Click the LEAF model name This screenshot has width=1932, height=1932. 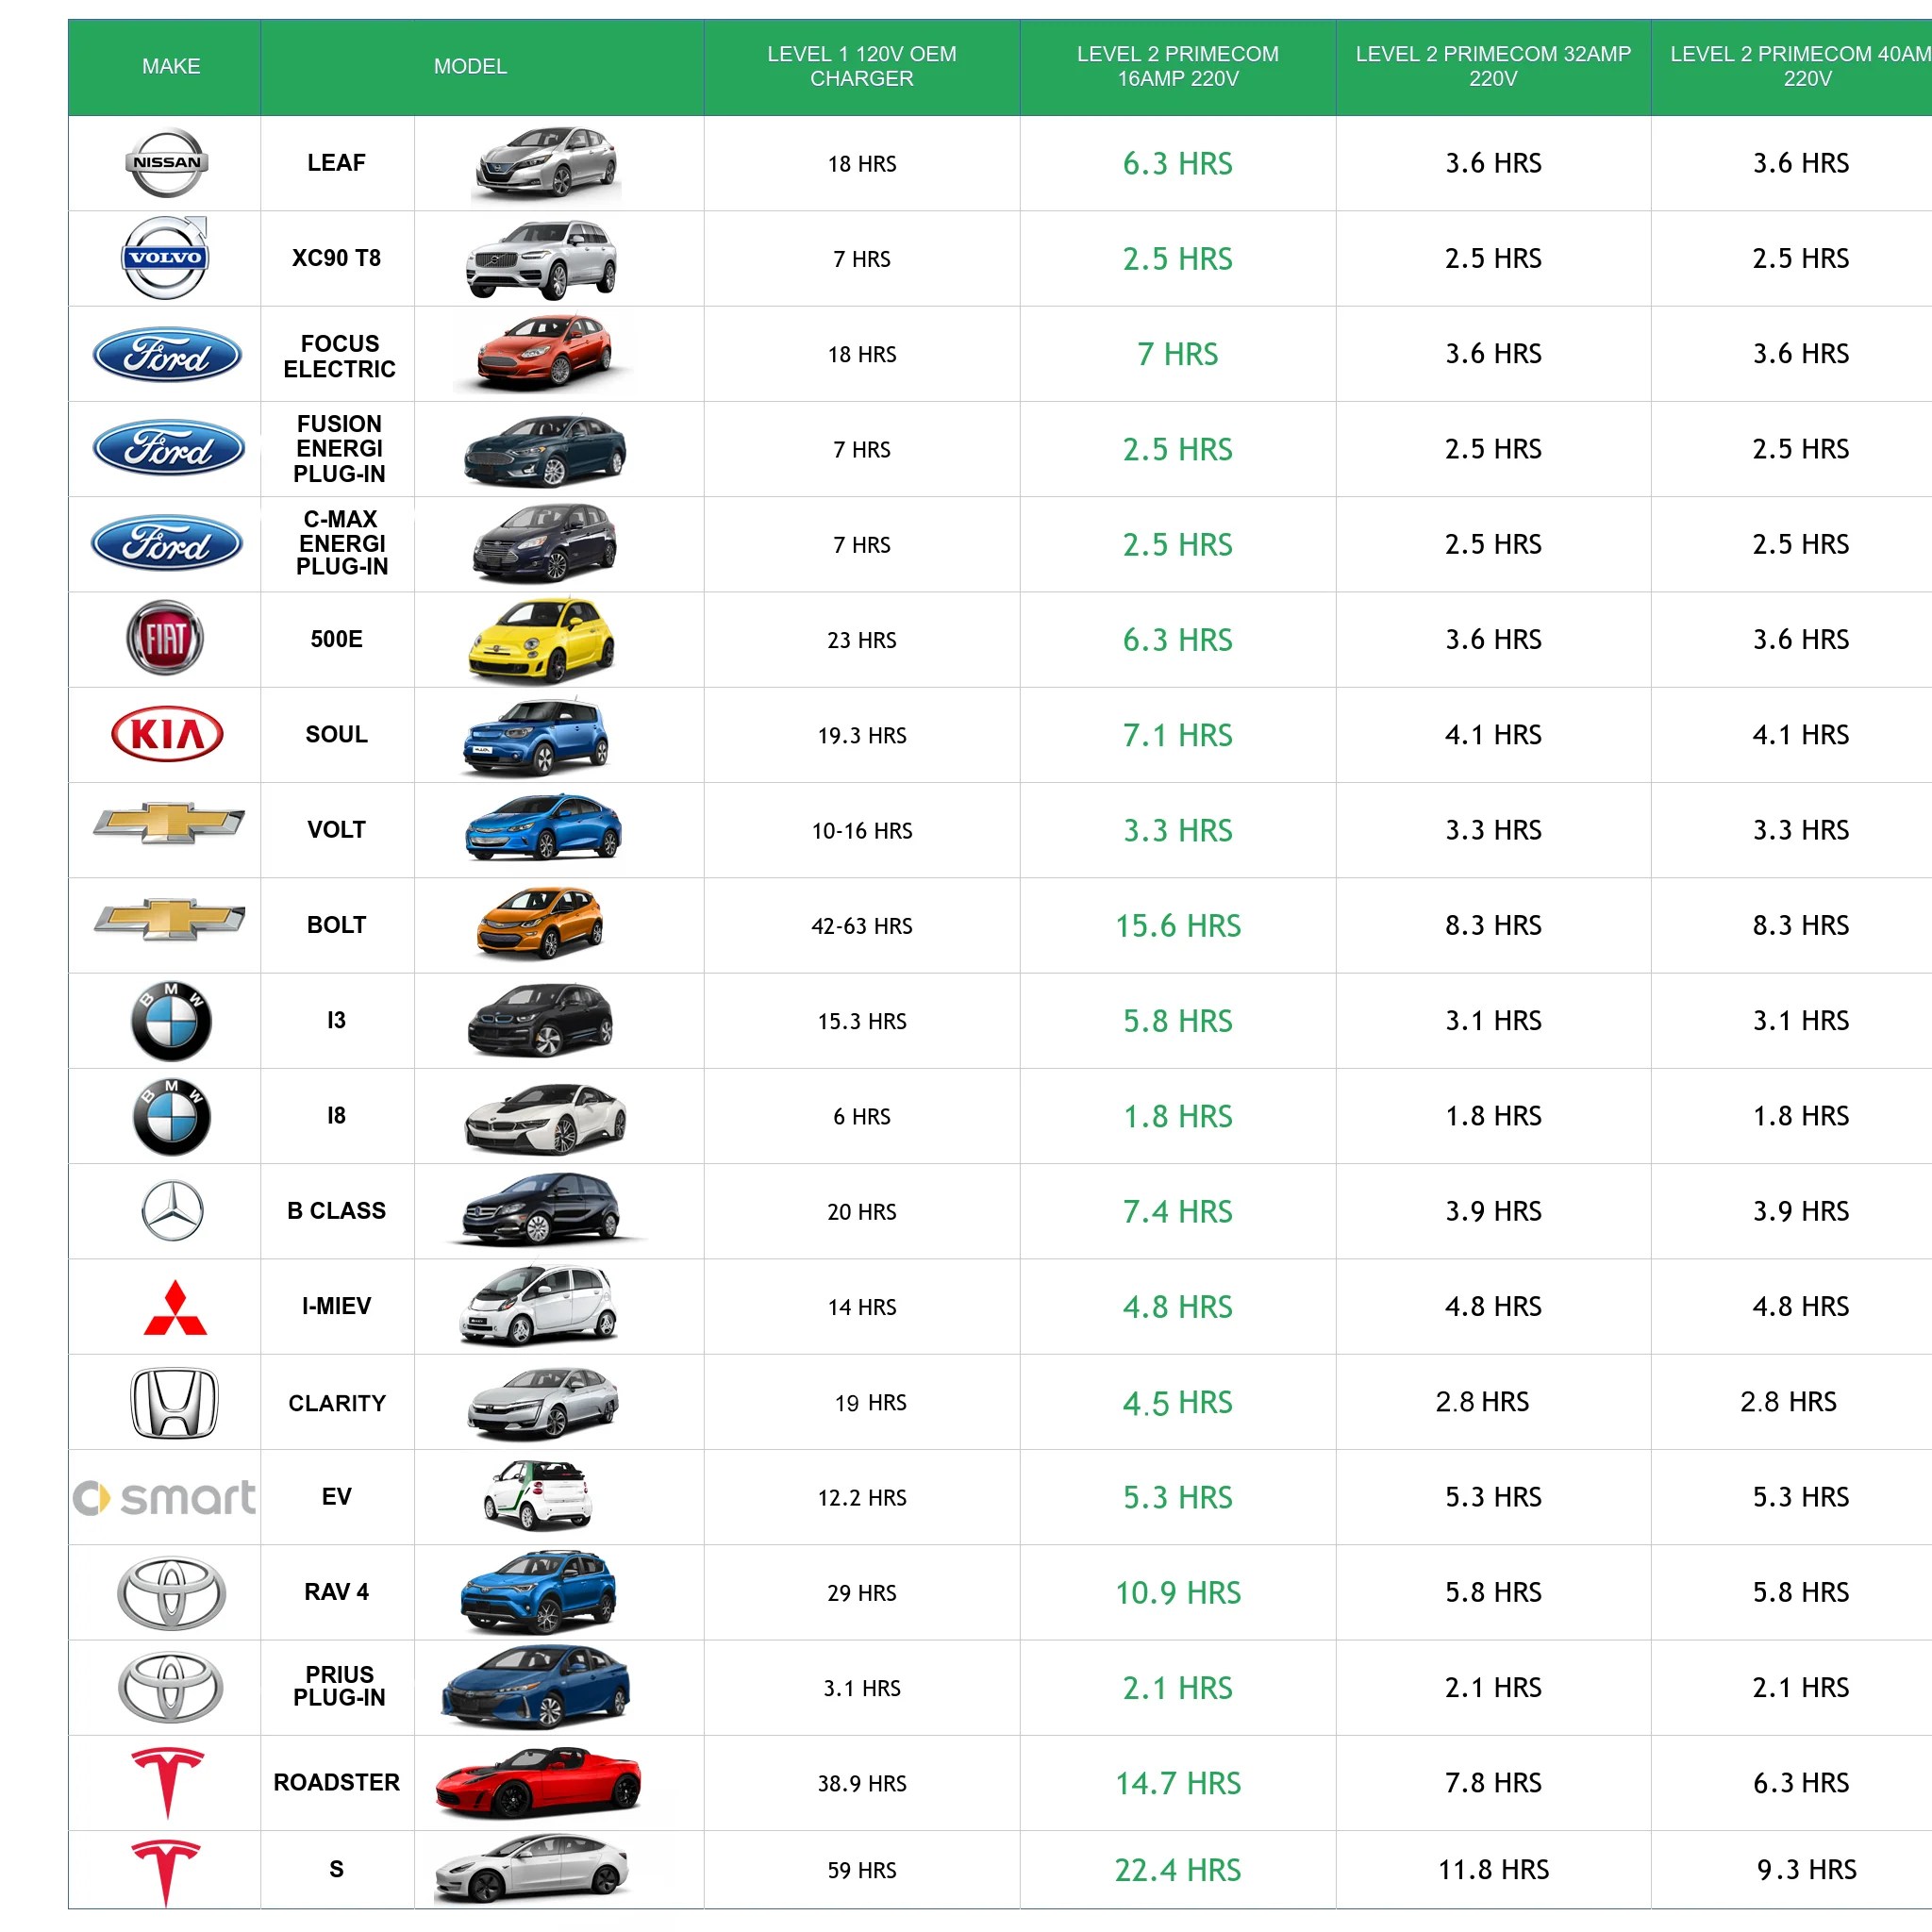pos(336,163)
